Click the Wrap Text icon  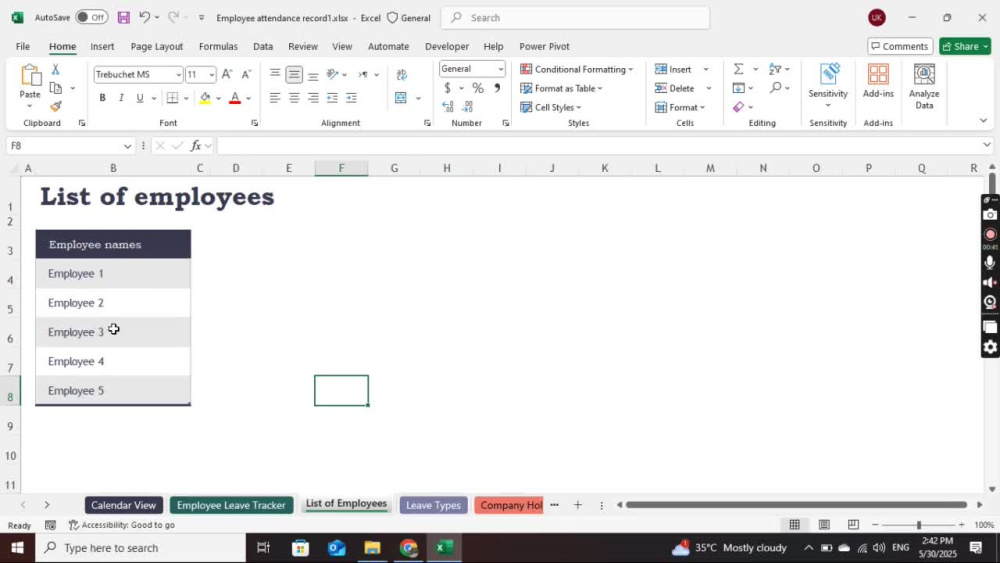point(401,75)
